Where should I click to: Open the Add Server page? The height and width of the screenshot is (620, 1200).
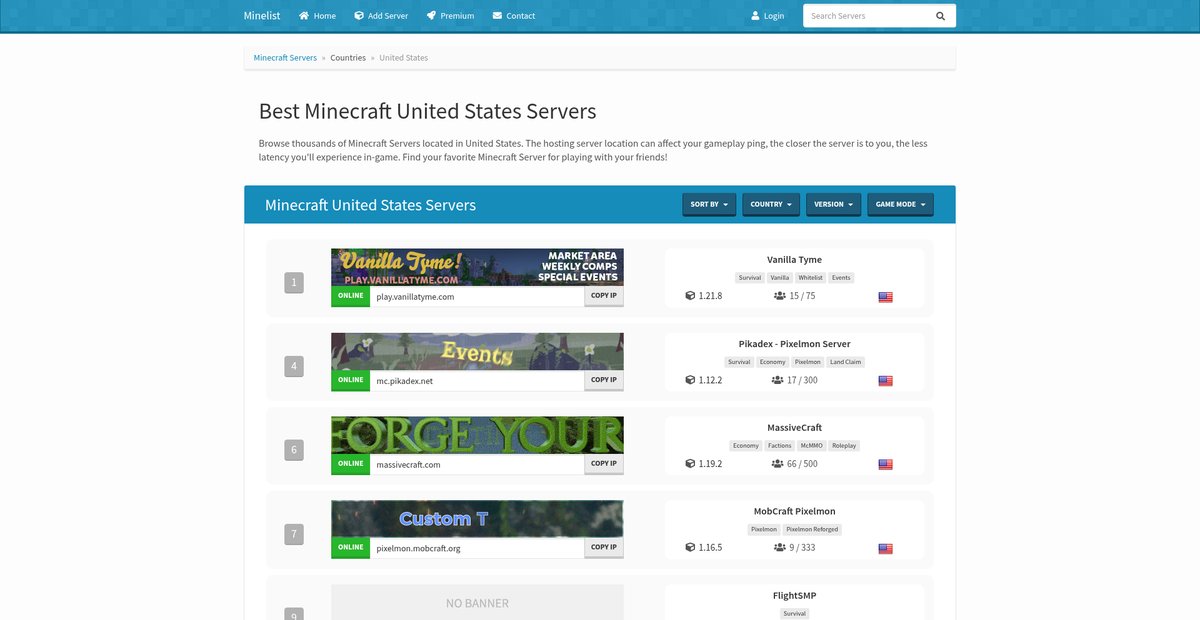pos(380,16)
